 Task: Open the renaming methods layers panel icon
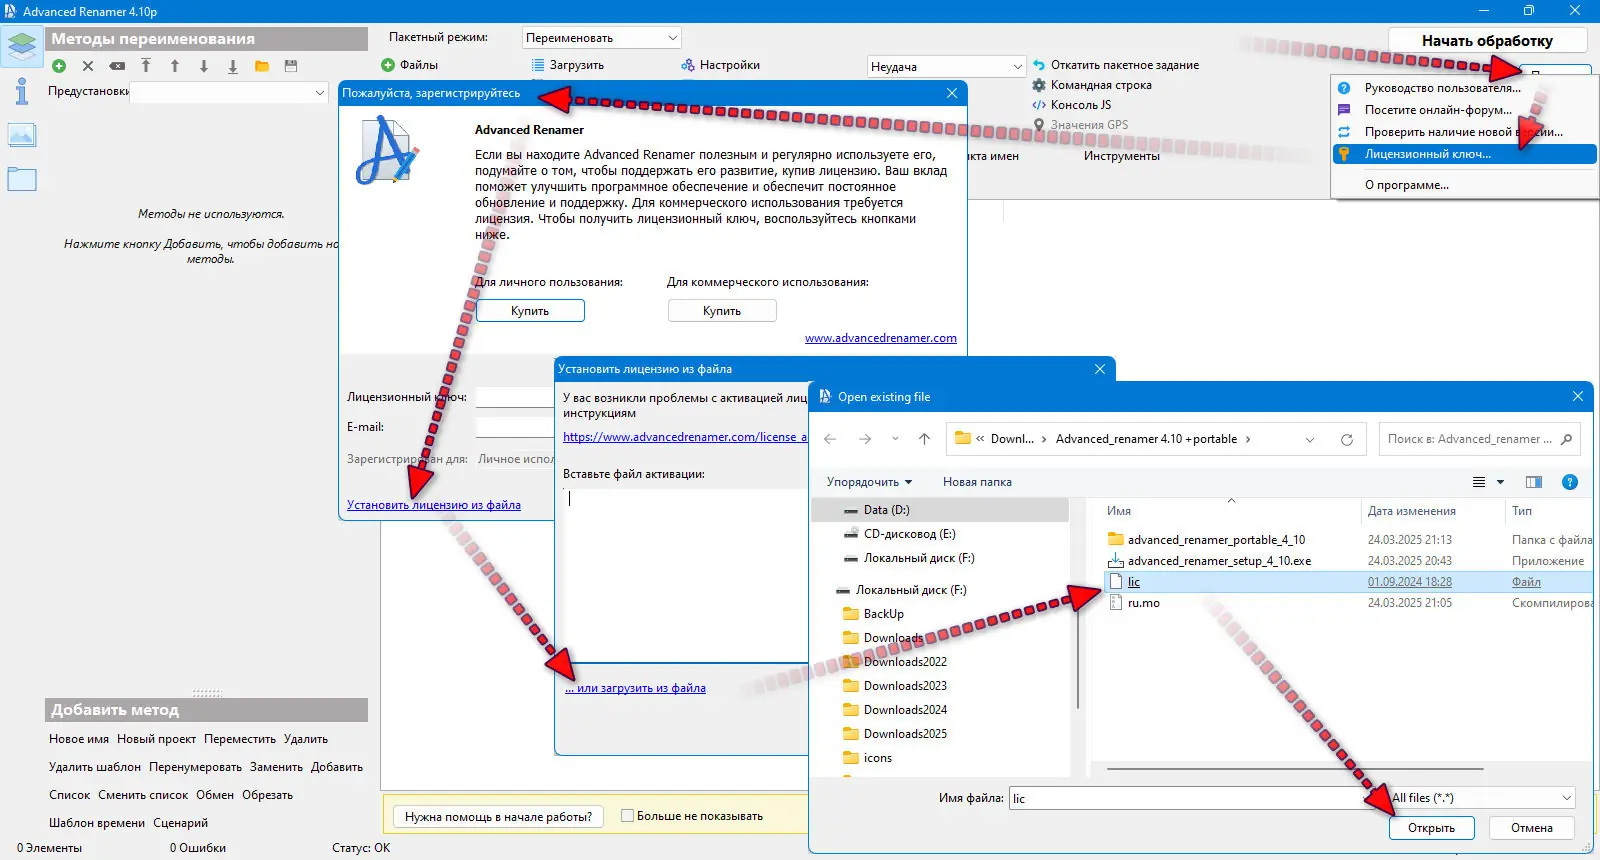point(22,46)
